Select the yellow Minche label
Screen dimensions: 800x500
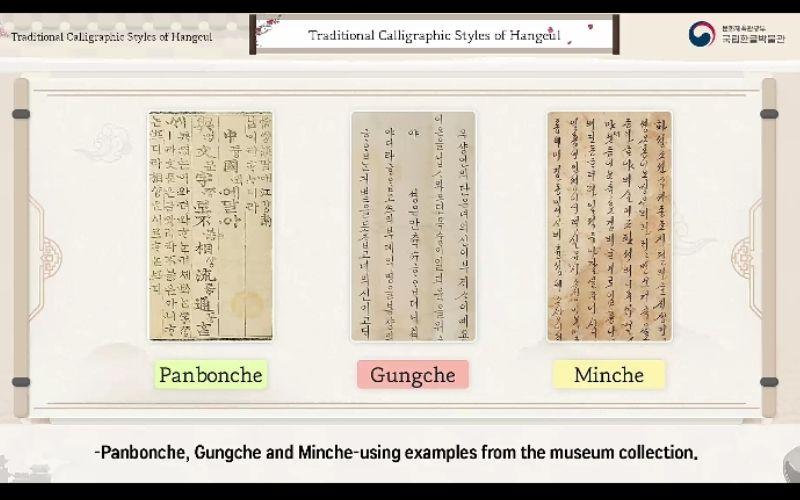point(609,375)
